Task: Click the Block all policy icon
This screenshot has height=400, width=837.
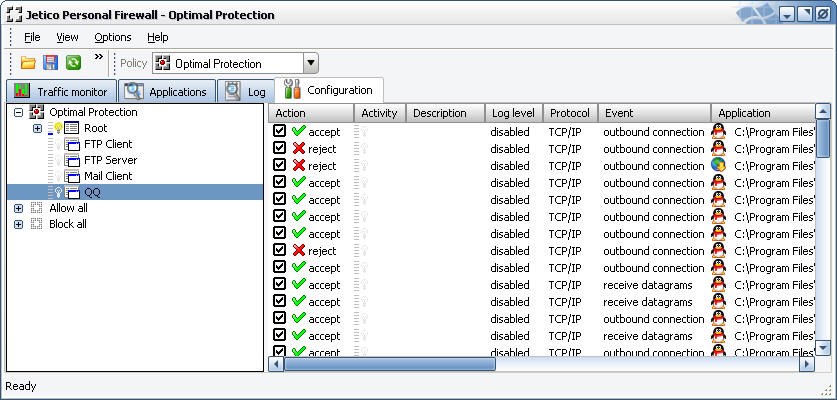Action: [36, 224]
